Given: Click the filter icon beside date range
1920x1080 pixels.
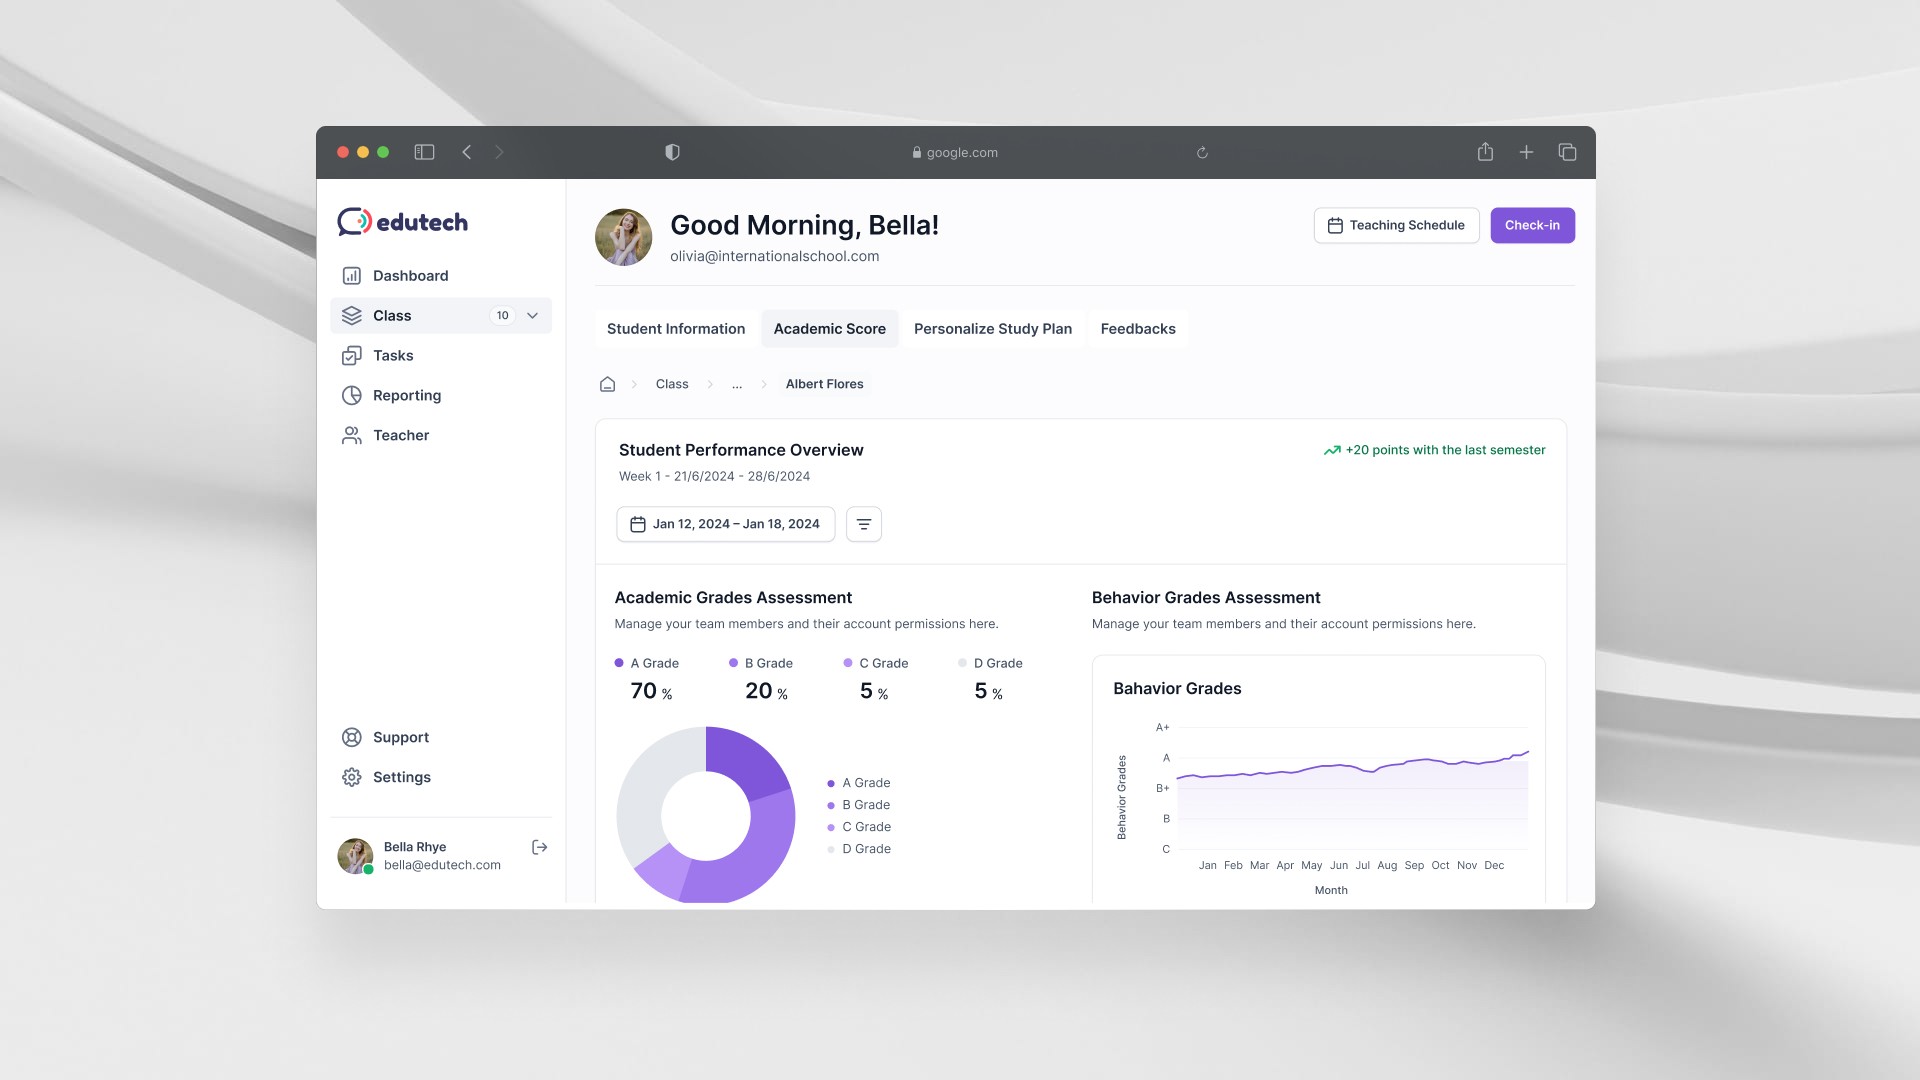Looking at the screenshot, I should click(x=863, y=523).
